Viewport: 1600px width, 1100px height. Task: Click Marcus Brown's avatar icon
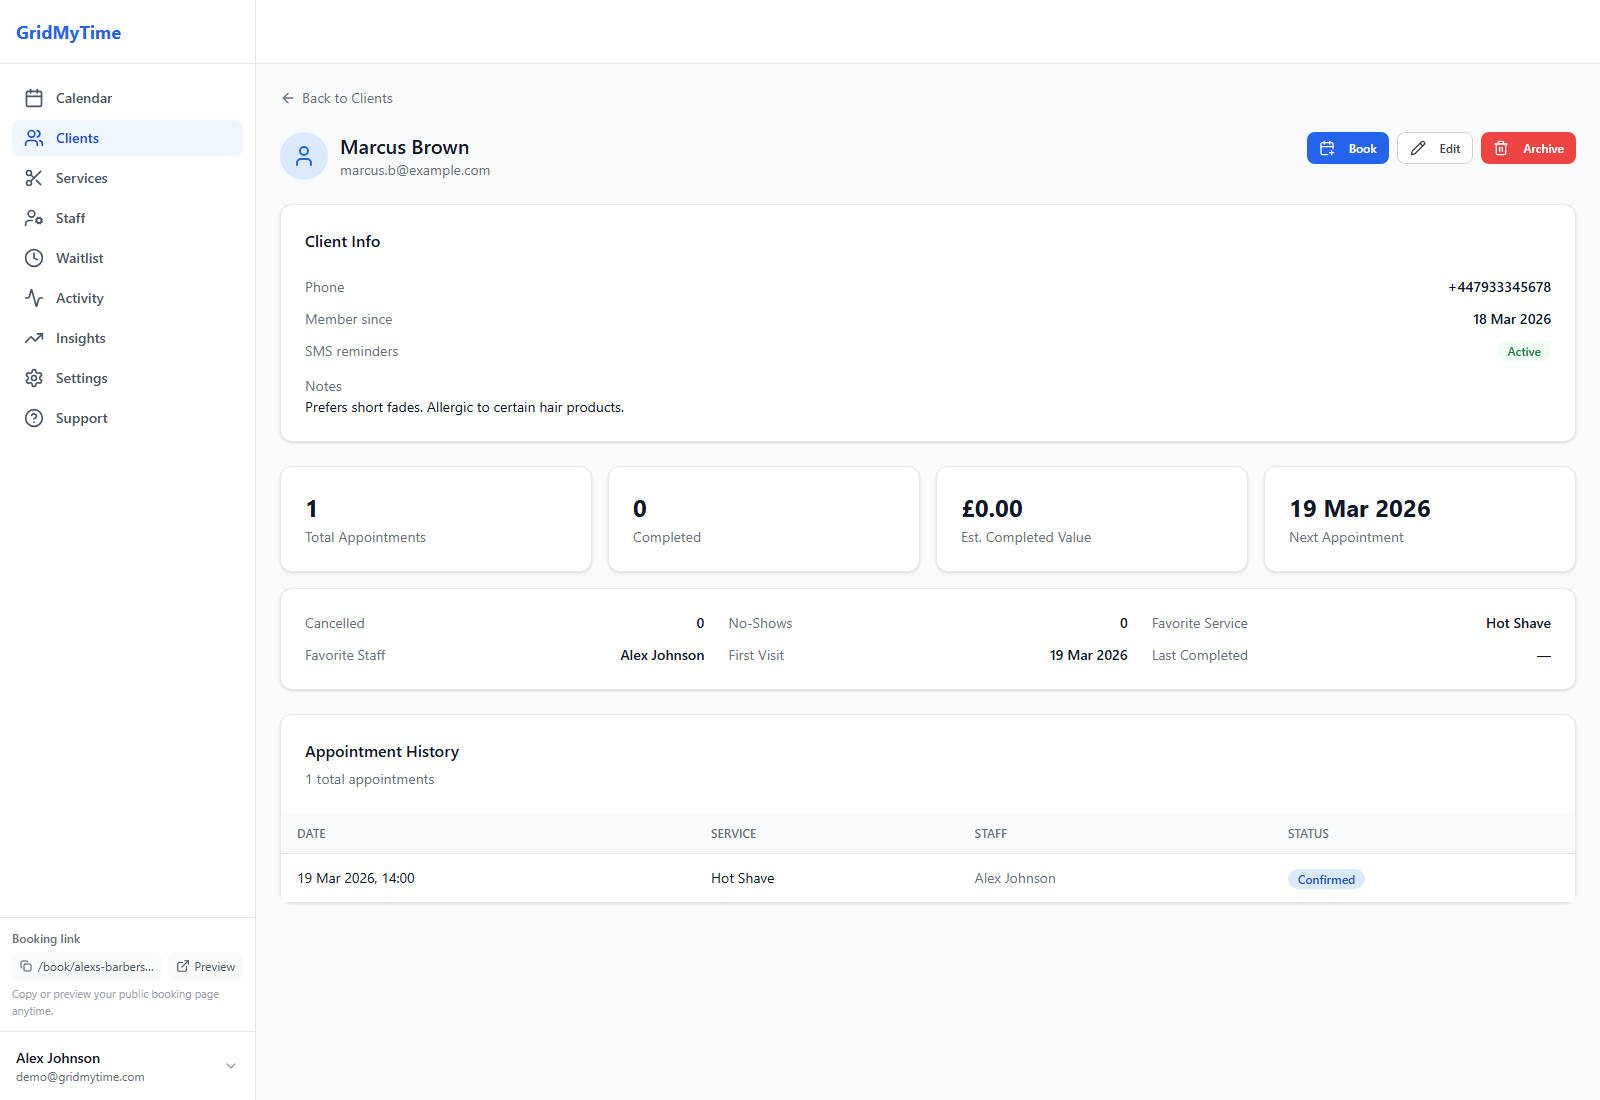pos(304,156)
